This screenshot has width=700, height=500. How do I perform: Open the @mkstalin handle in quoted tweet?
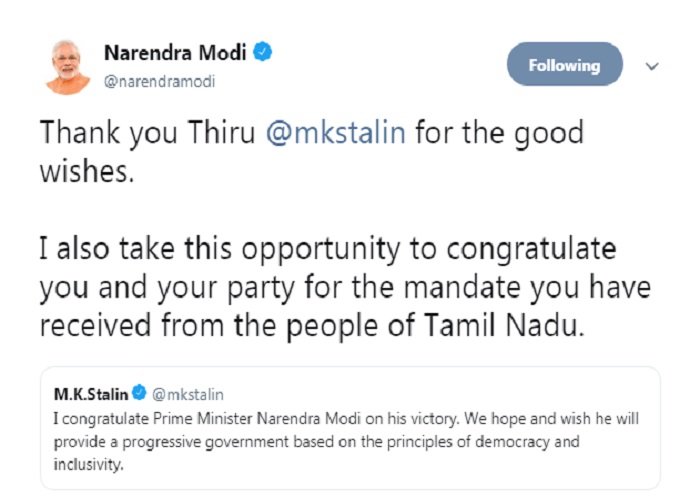(188, 395)
